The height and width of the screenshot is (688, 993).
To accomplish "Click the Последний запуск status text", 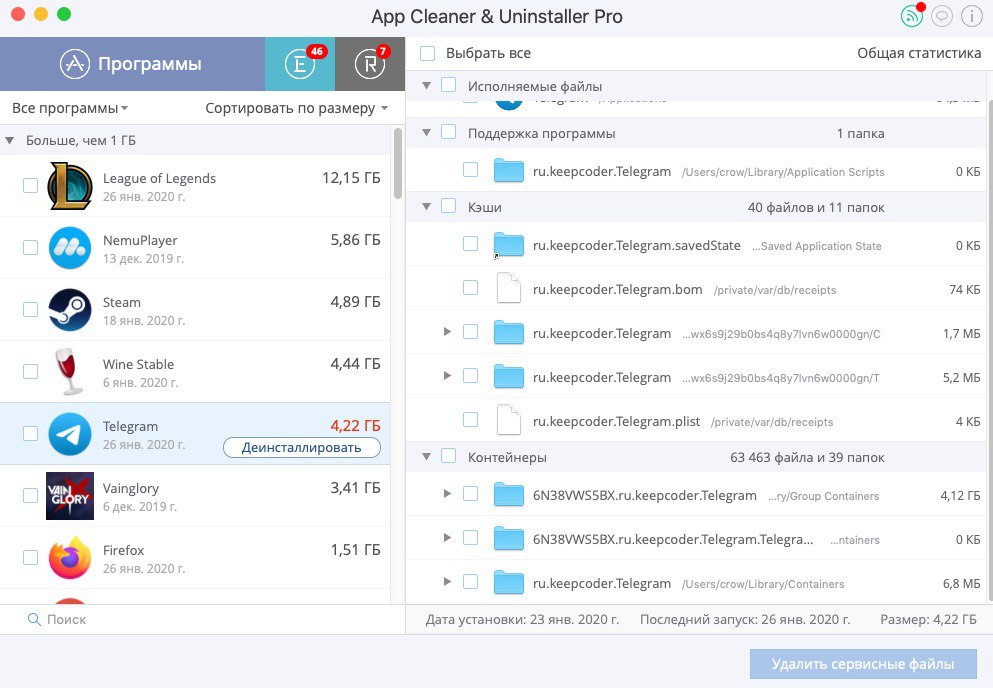I will pos(745,620).
